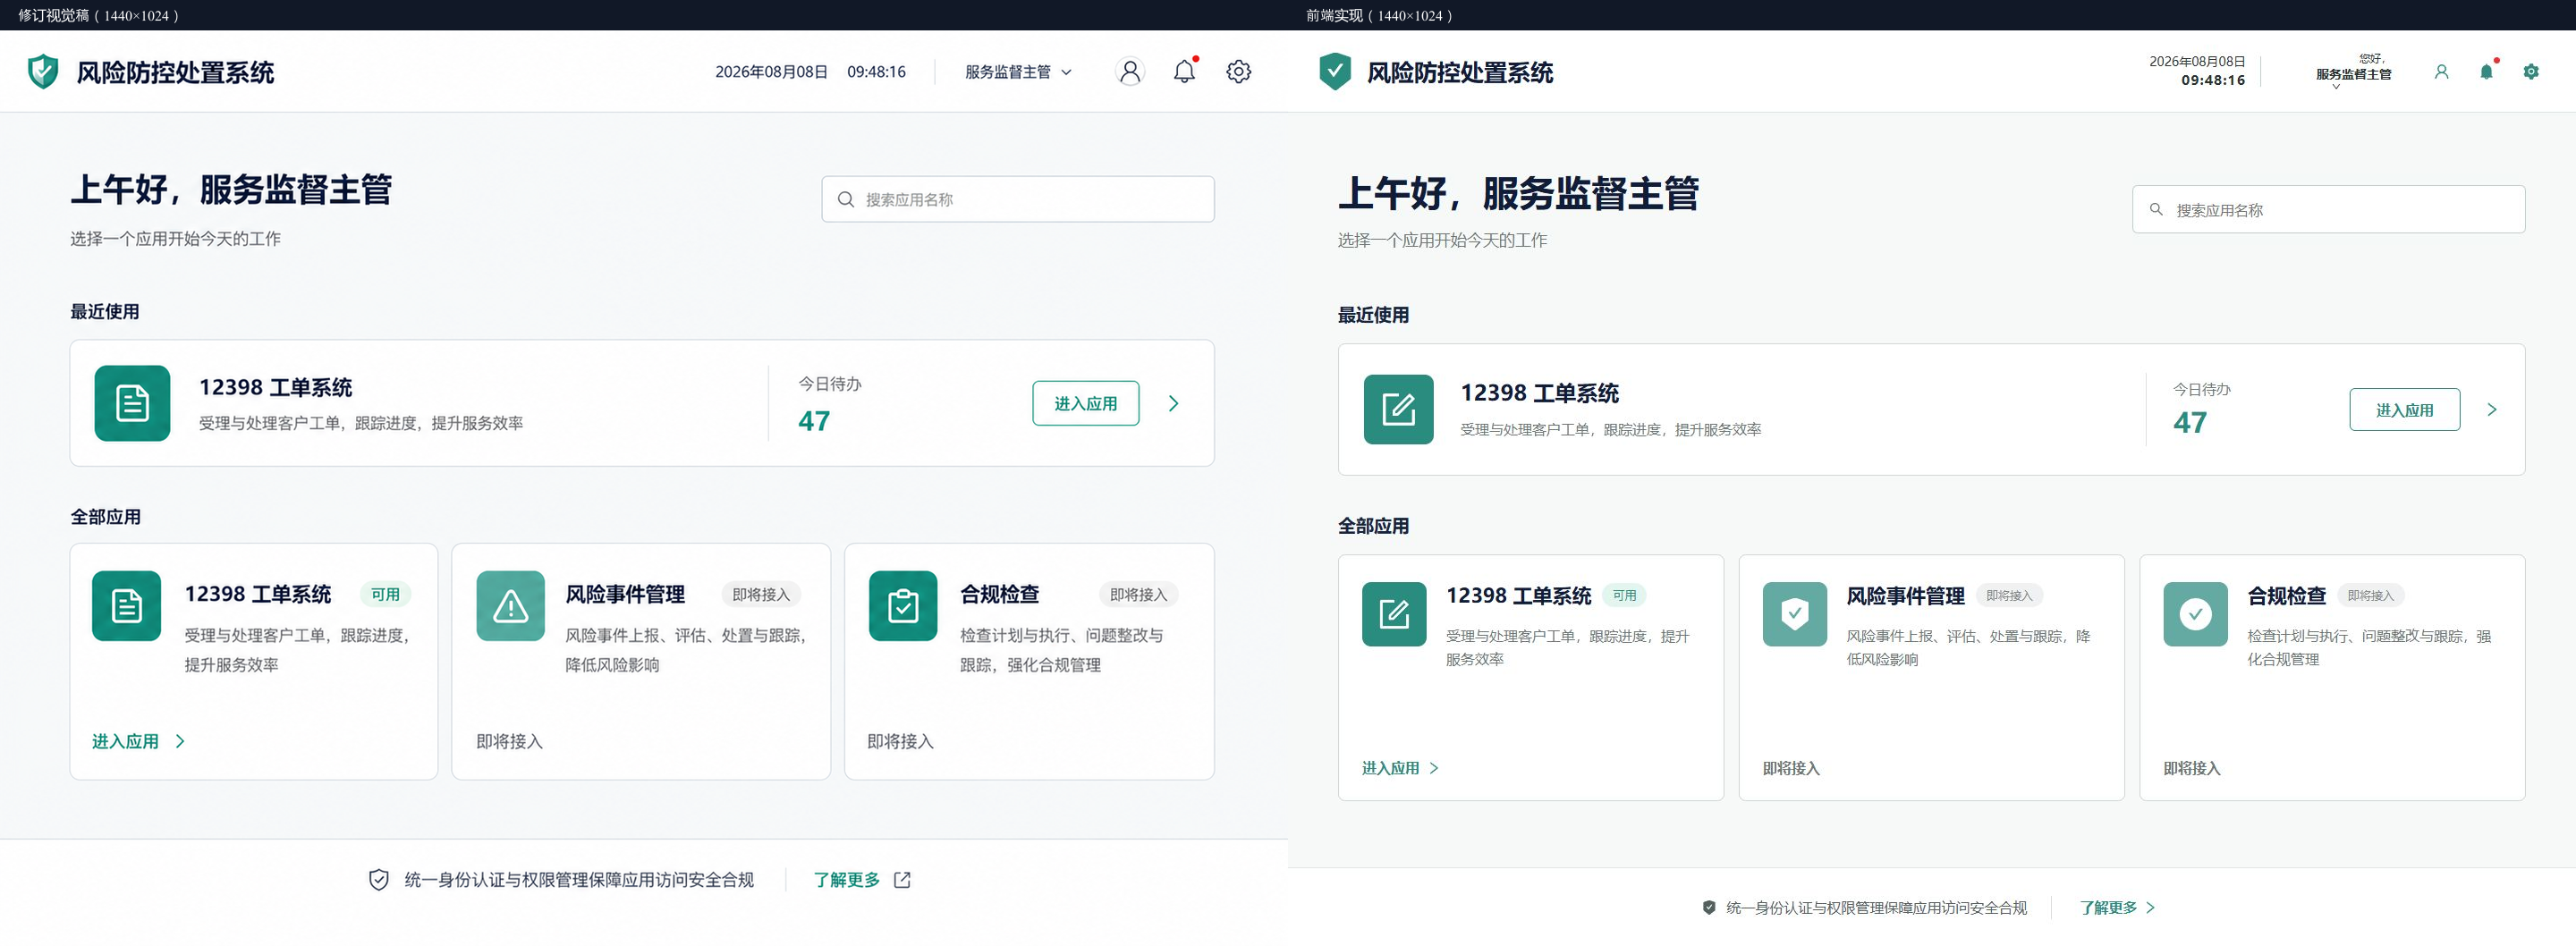
Task: Click 风险事件管理 shield icon, right implementation
Action: click(1795, 614)
